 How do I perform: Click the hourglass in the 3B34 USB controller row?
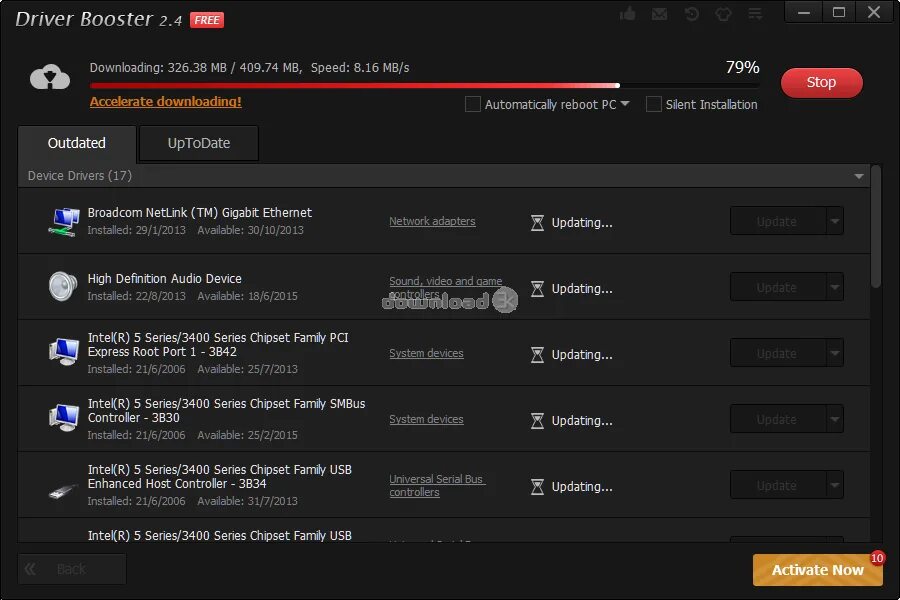pos(537,487)
